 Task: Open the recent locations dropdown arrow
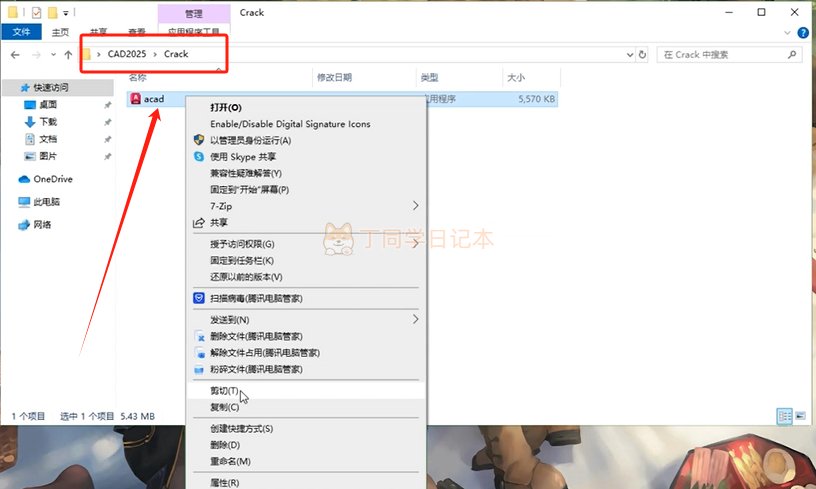click(53, 55)
